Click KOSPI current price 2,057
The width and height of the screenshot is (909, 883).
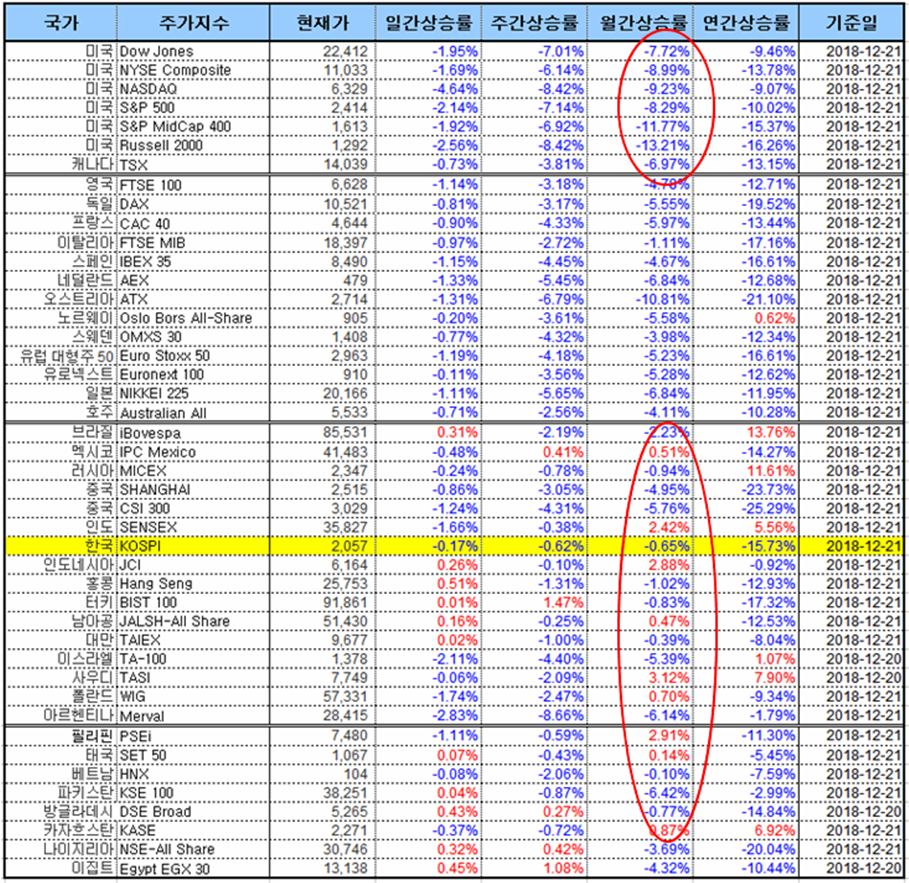click(x=322, y=546)
